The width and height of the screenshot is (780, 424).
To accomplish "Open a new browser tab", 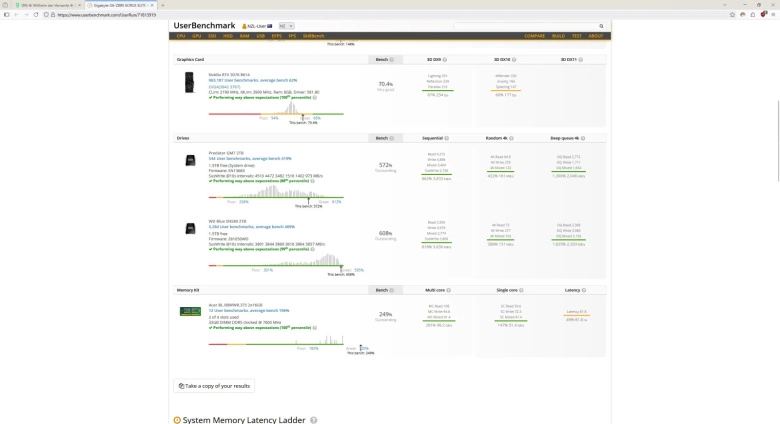I will click(x=163, y=5).
